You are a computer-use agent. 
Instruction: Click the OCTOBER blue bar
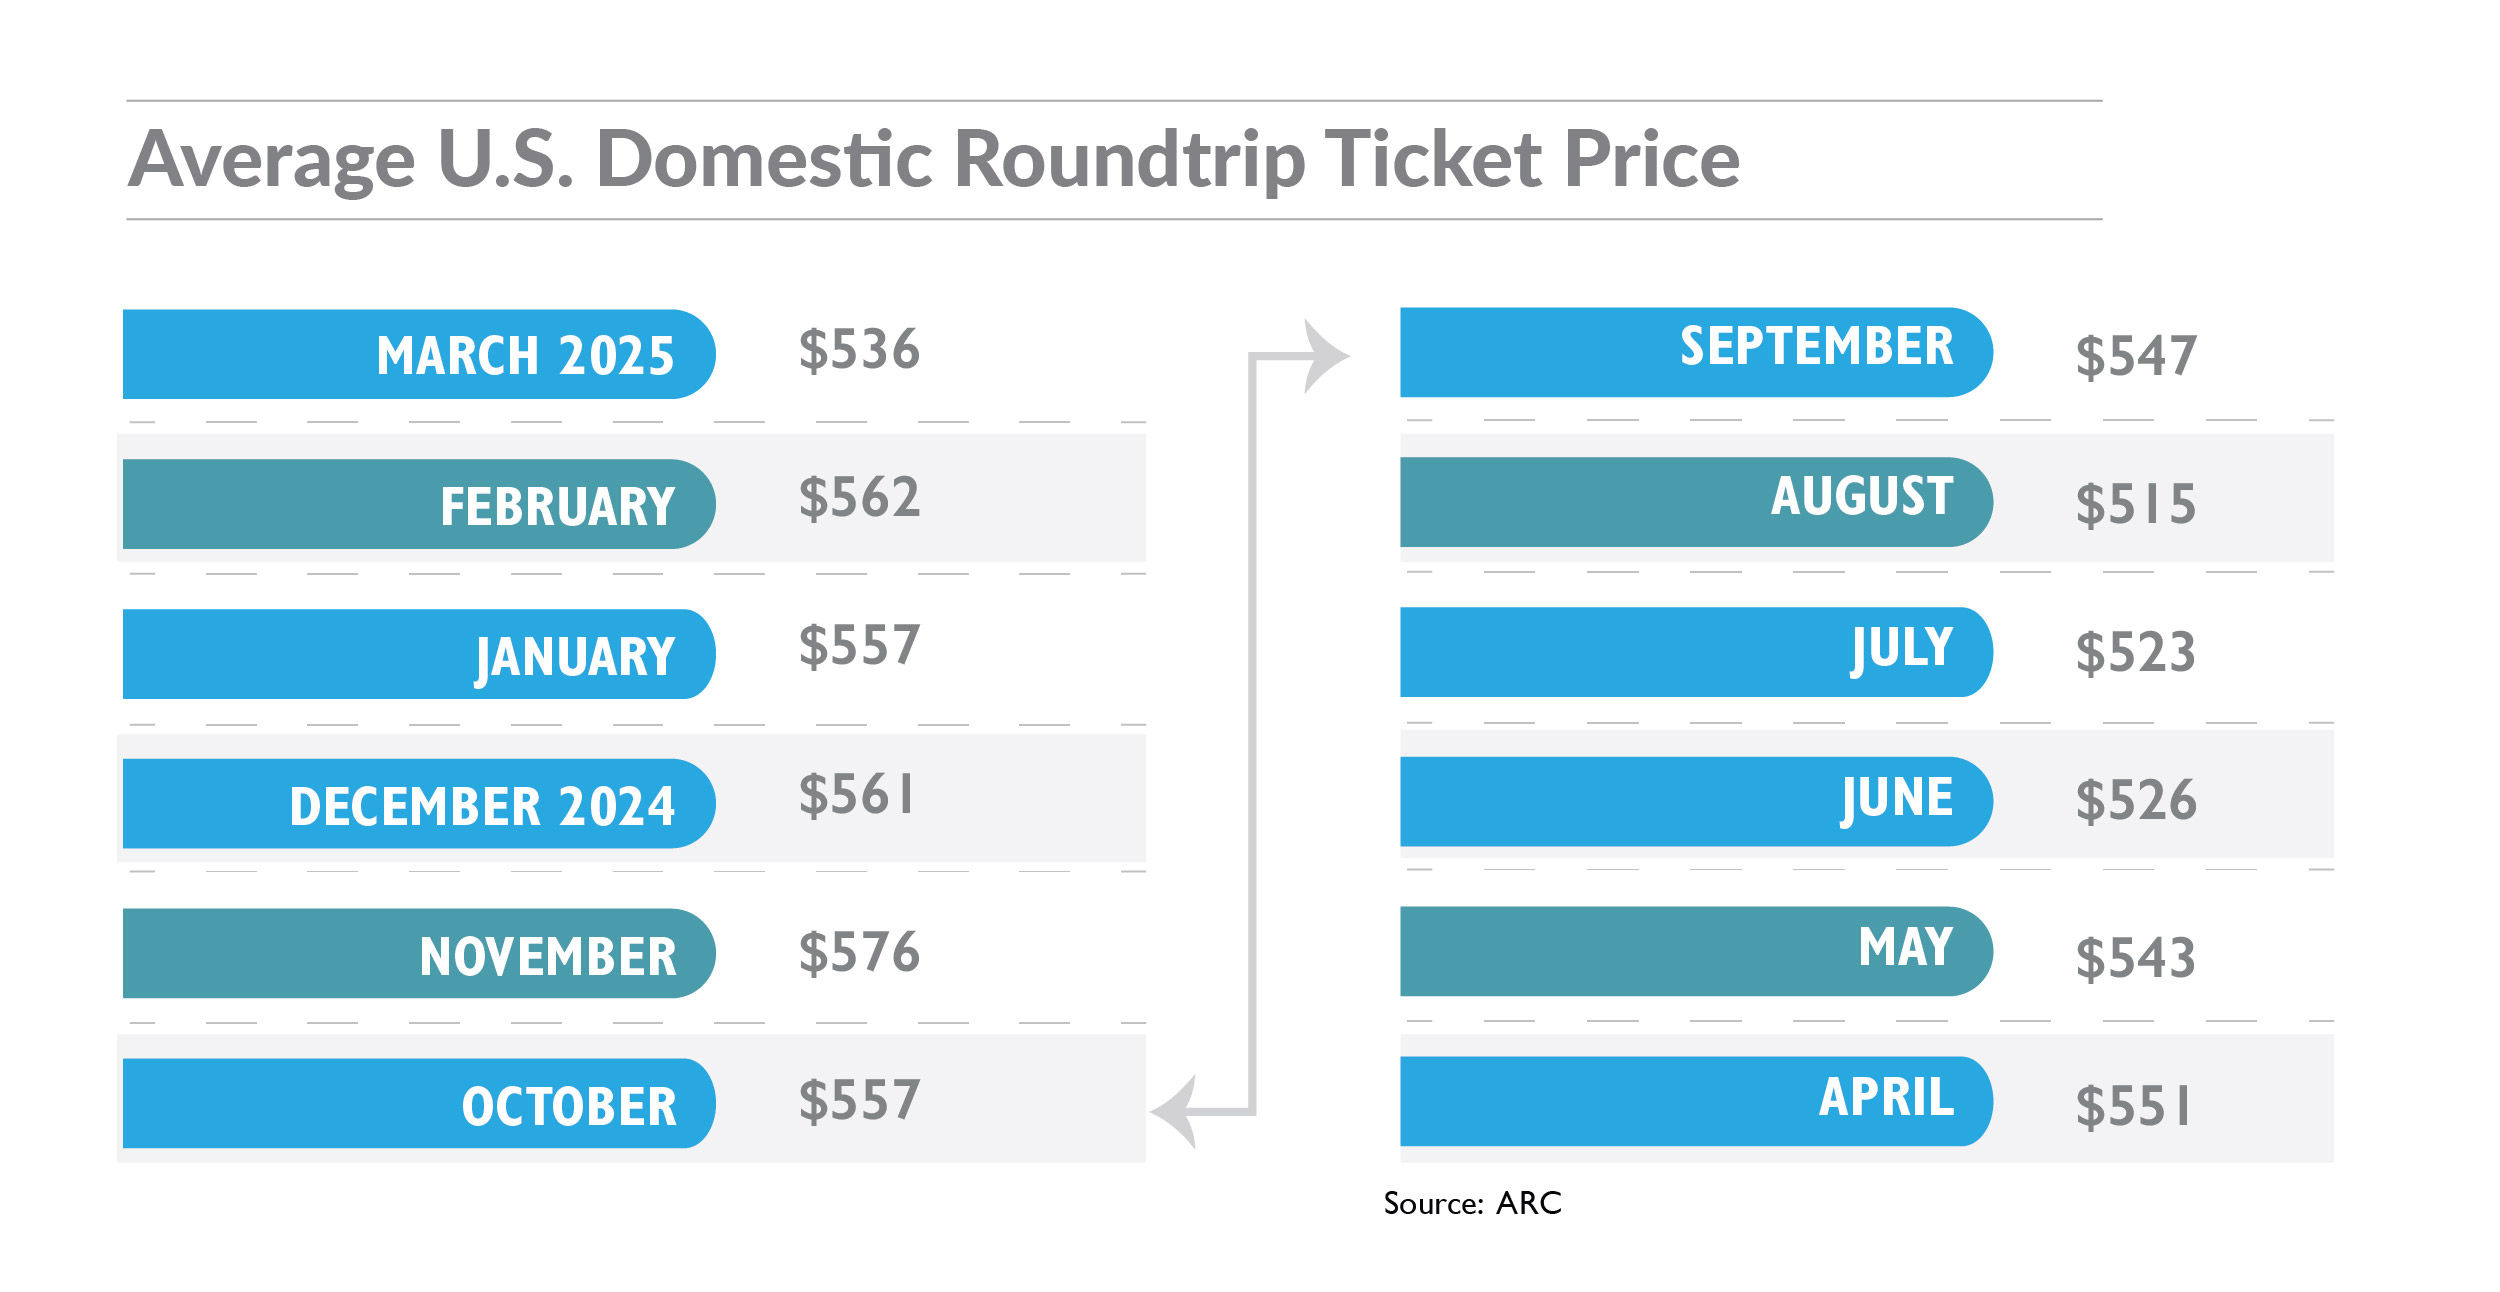pos(418,1103)
